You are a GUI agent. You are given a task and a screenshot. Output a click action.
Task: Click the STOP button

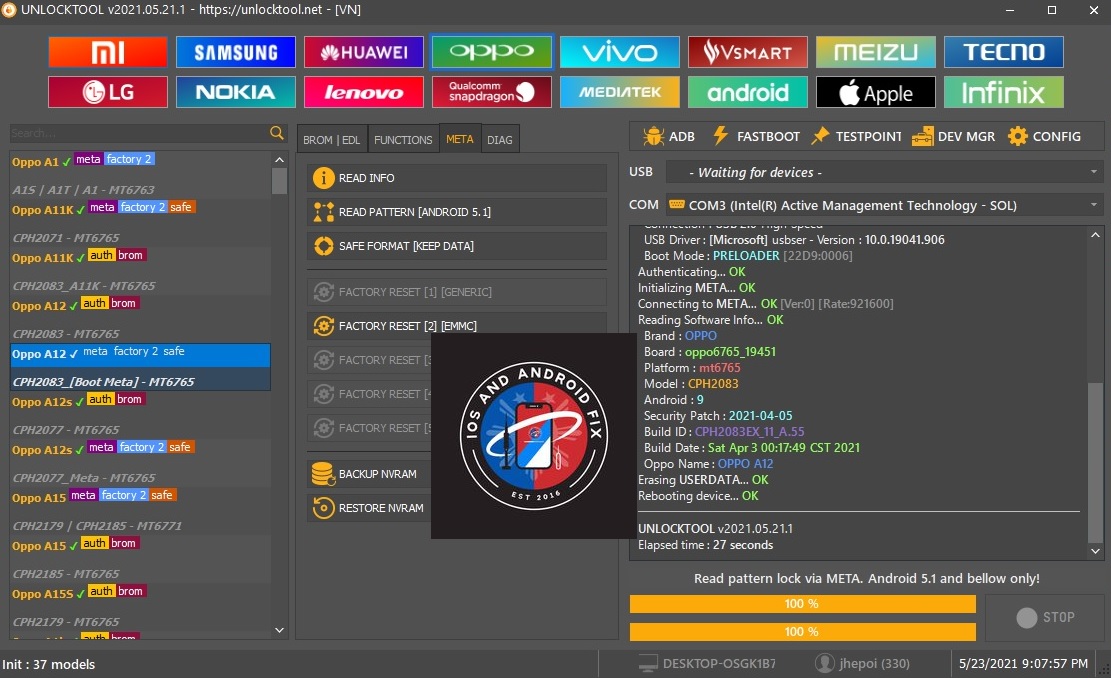pos(1045,617)
